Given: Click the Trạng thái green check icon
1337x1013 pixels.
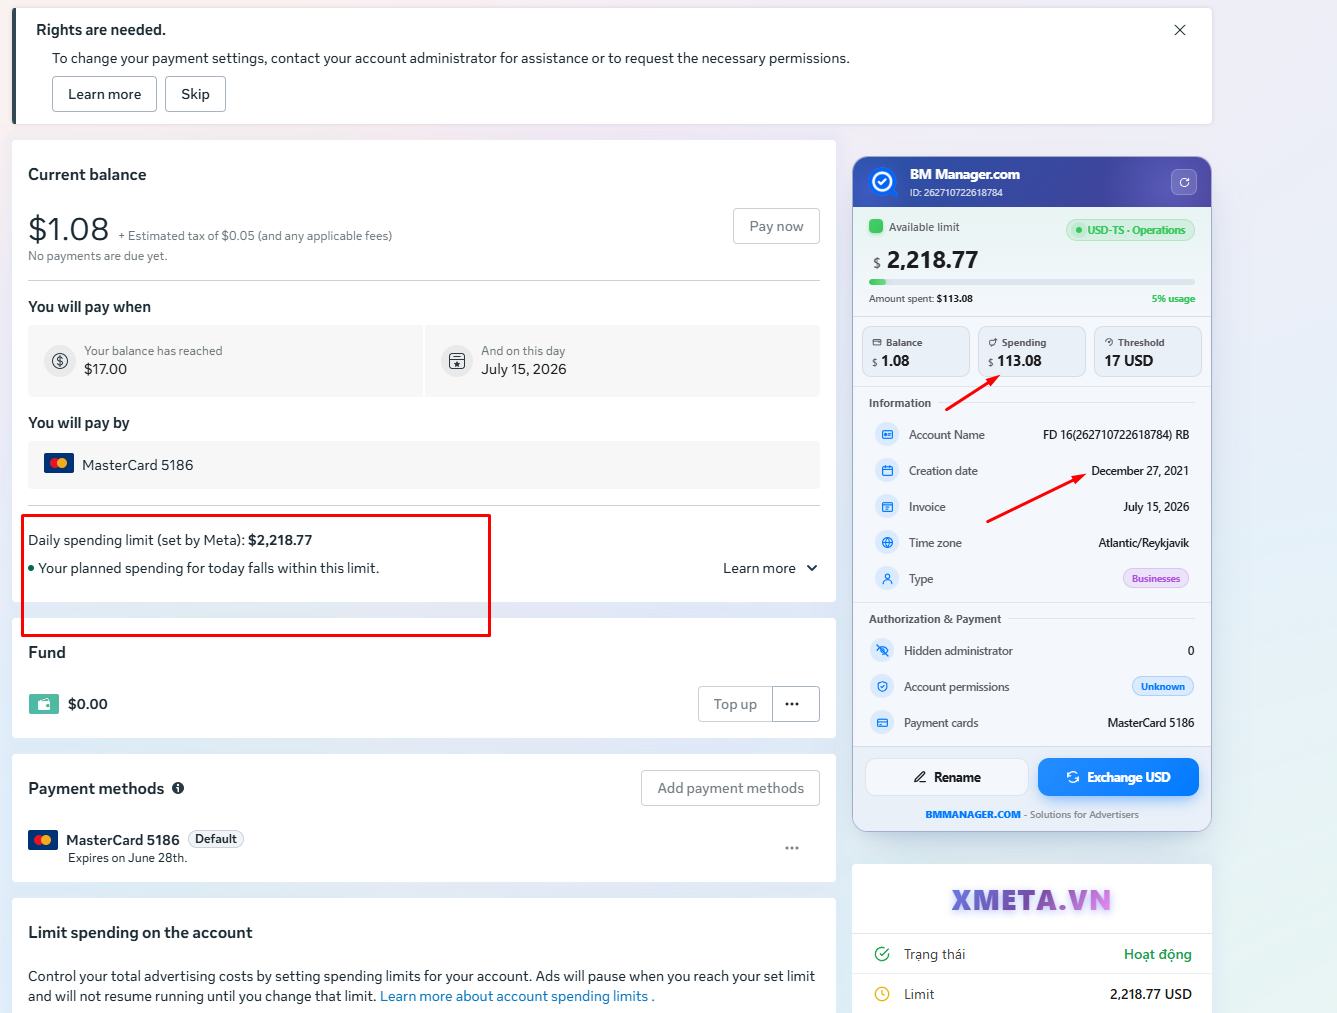Looking at the screenshot, I should click(882, 954).
